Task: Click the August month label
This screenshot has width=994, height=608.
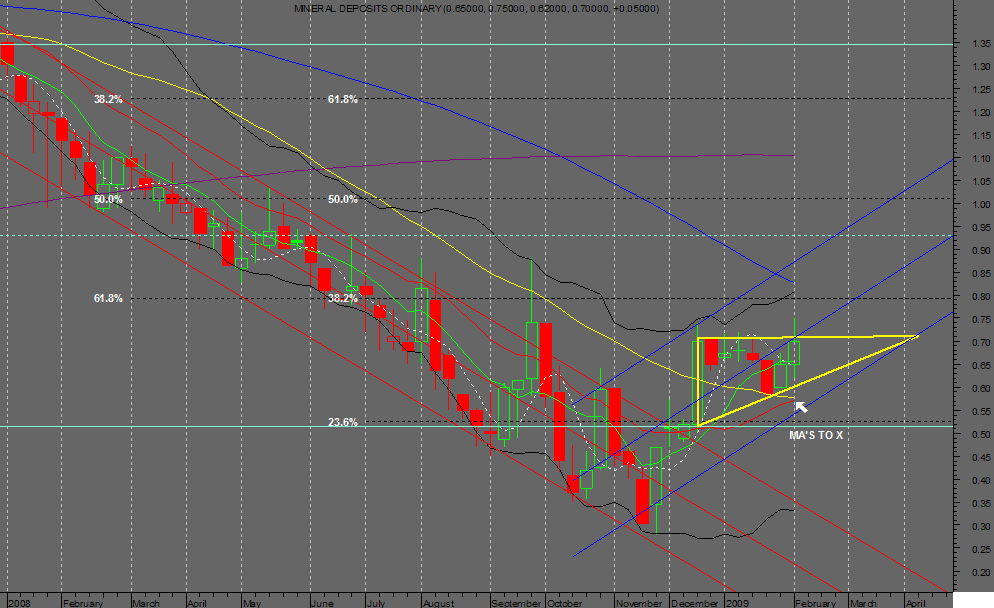Action: click(439, 603)
